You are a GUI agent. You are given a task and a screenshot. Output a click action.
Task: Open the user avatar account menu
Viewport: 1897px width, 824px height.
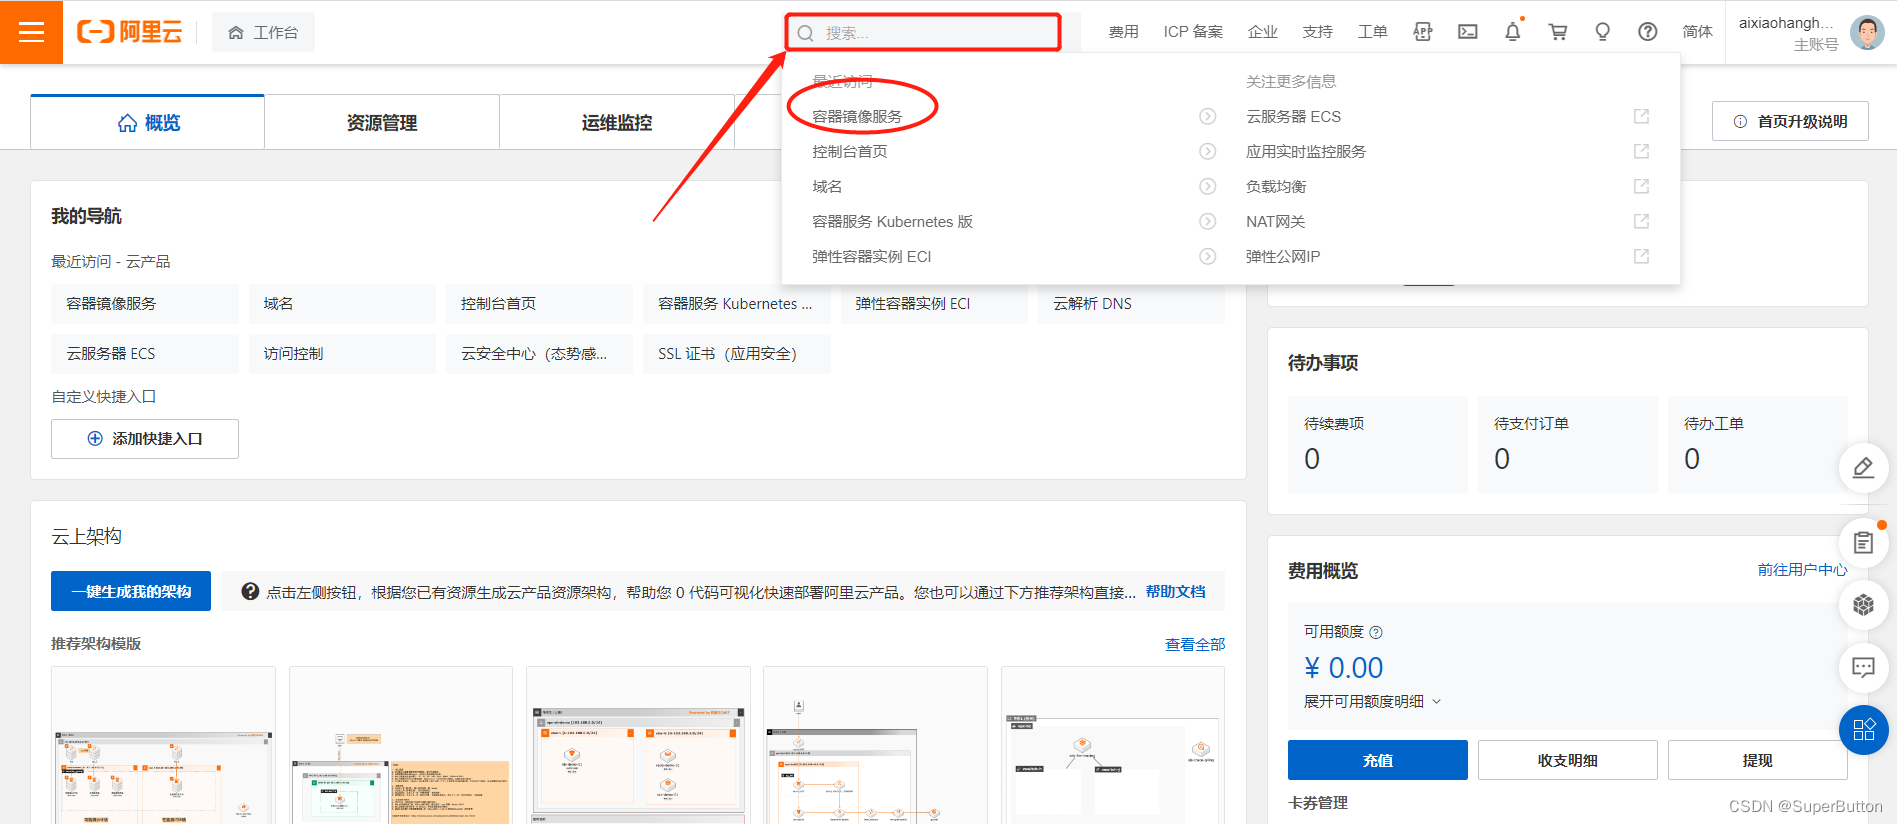[1867, 32]
